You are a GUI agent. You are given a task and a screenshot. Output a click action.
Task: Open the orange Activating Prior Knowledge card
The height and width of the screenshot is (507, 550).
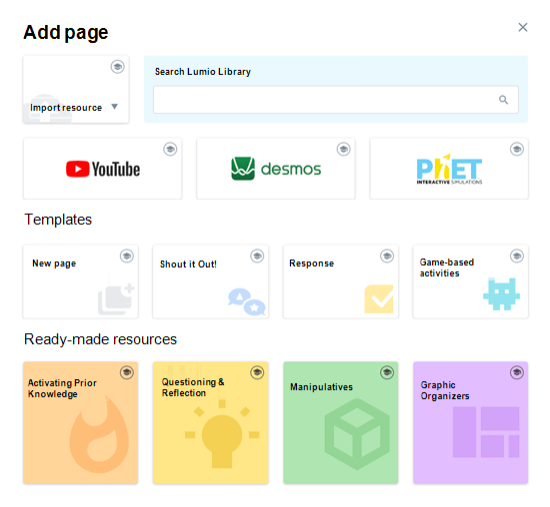click(x=81, y=423)
